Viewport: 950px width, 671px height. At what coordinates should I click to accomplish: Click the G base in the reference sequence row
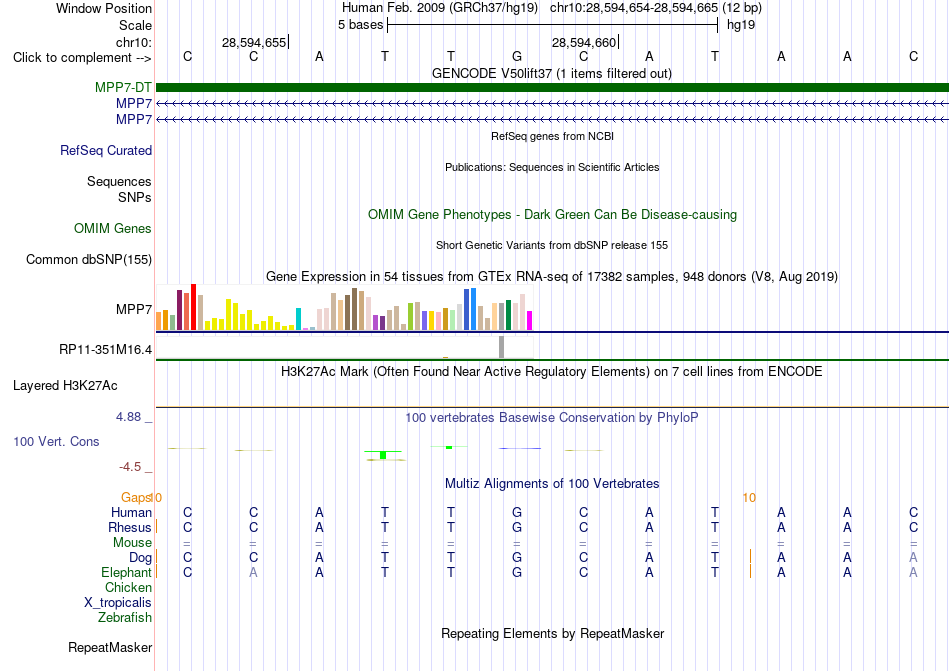click(x=517, y=56)
